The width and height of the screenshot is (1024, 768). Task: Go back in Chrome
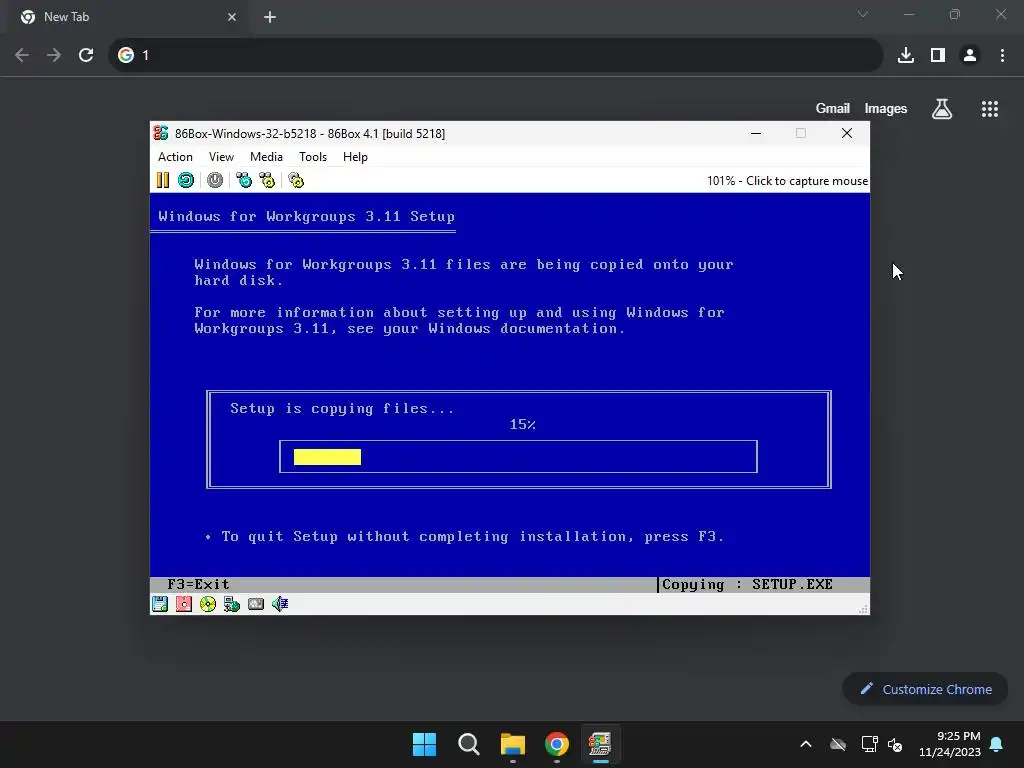tap(22, 55)
